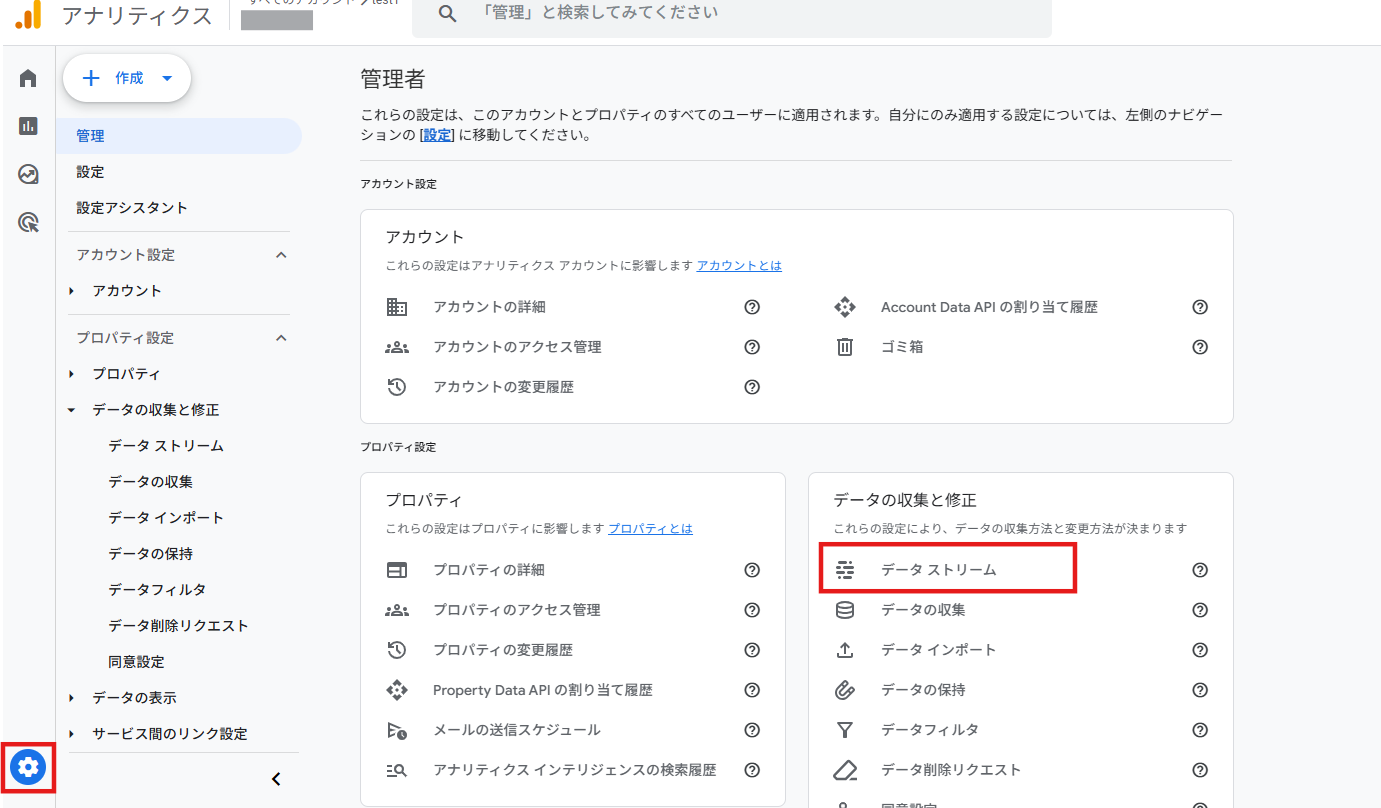Show help for プロパティの変更履歴
This screenshot has height=808, width=1381.
point(752,650)
